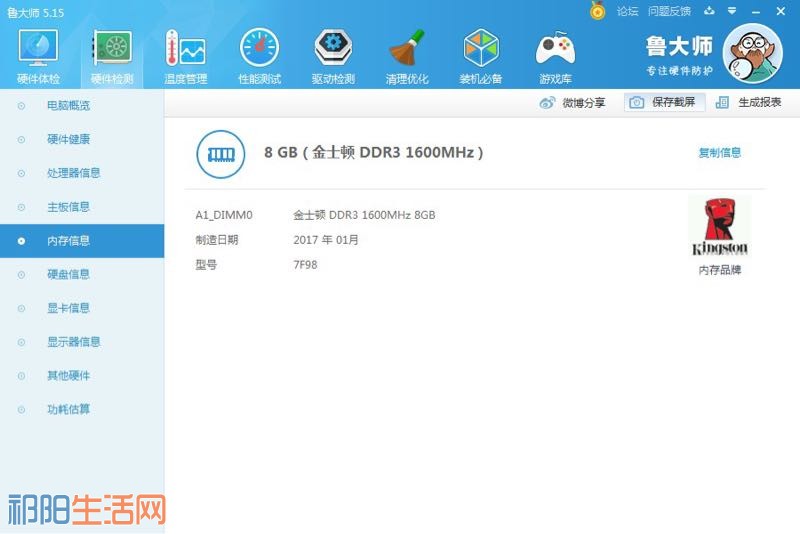This screenshot has height=534, width=800.
Task: Open the 清理优化 cleanup broom icon
Action: 407,47
